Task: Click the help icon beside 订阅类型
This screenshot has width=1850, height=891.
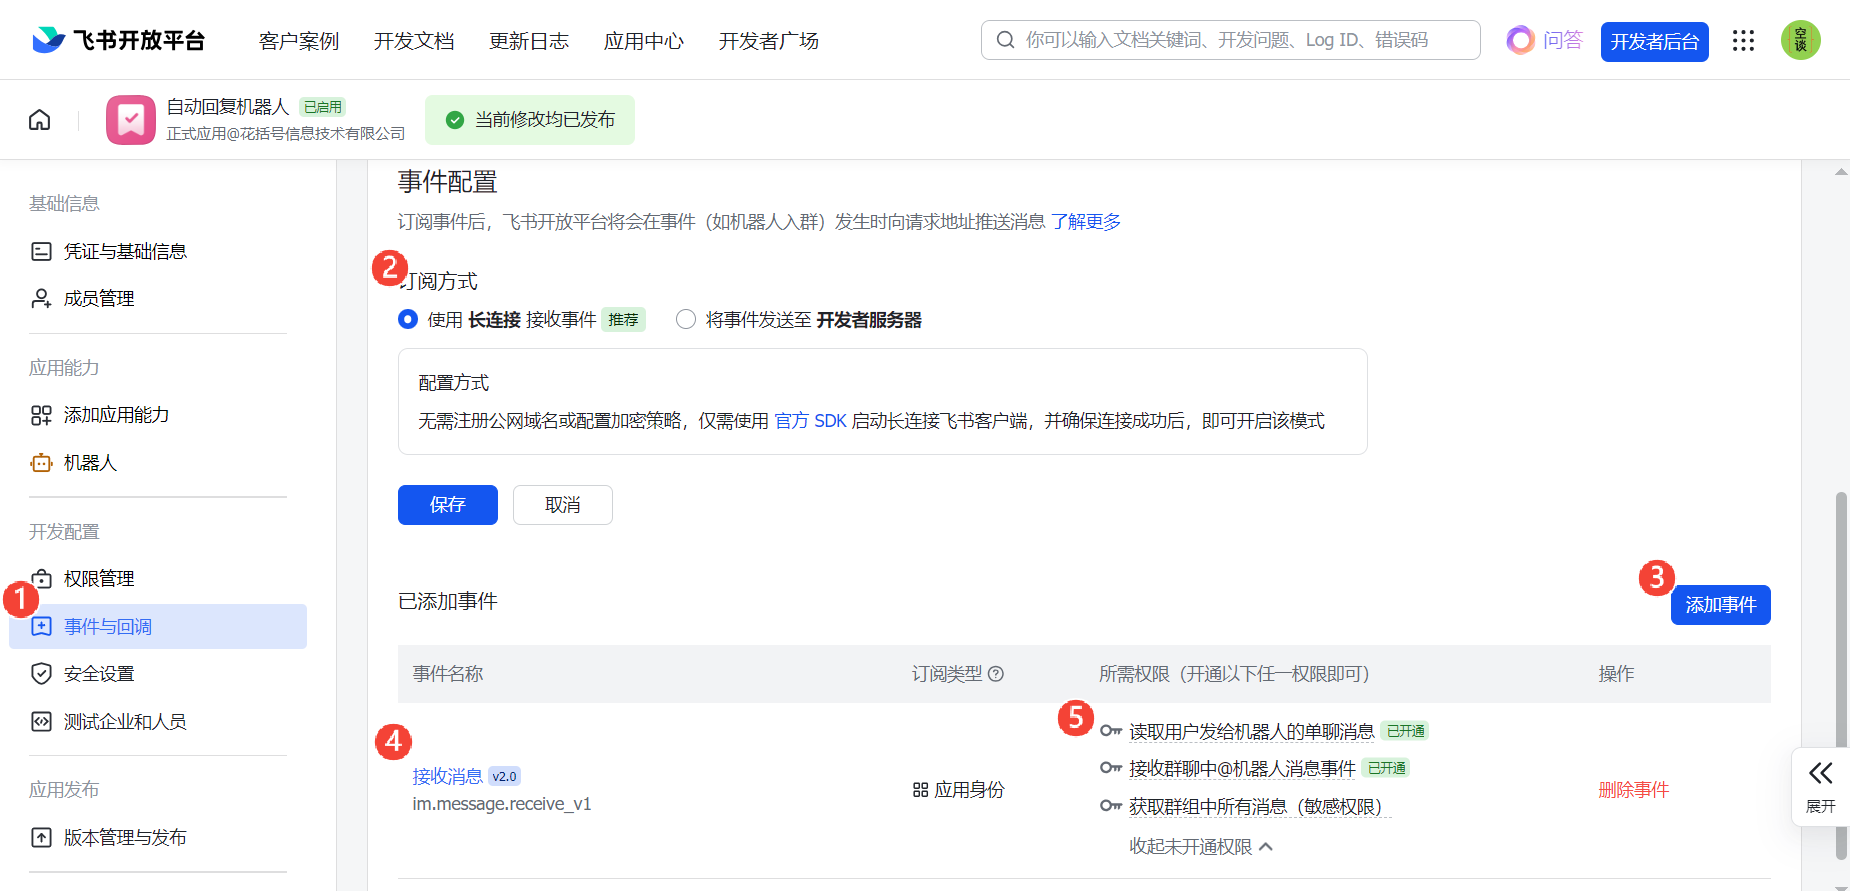Action: click(996, 674)
